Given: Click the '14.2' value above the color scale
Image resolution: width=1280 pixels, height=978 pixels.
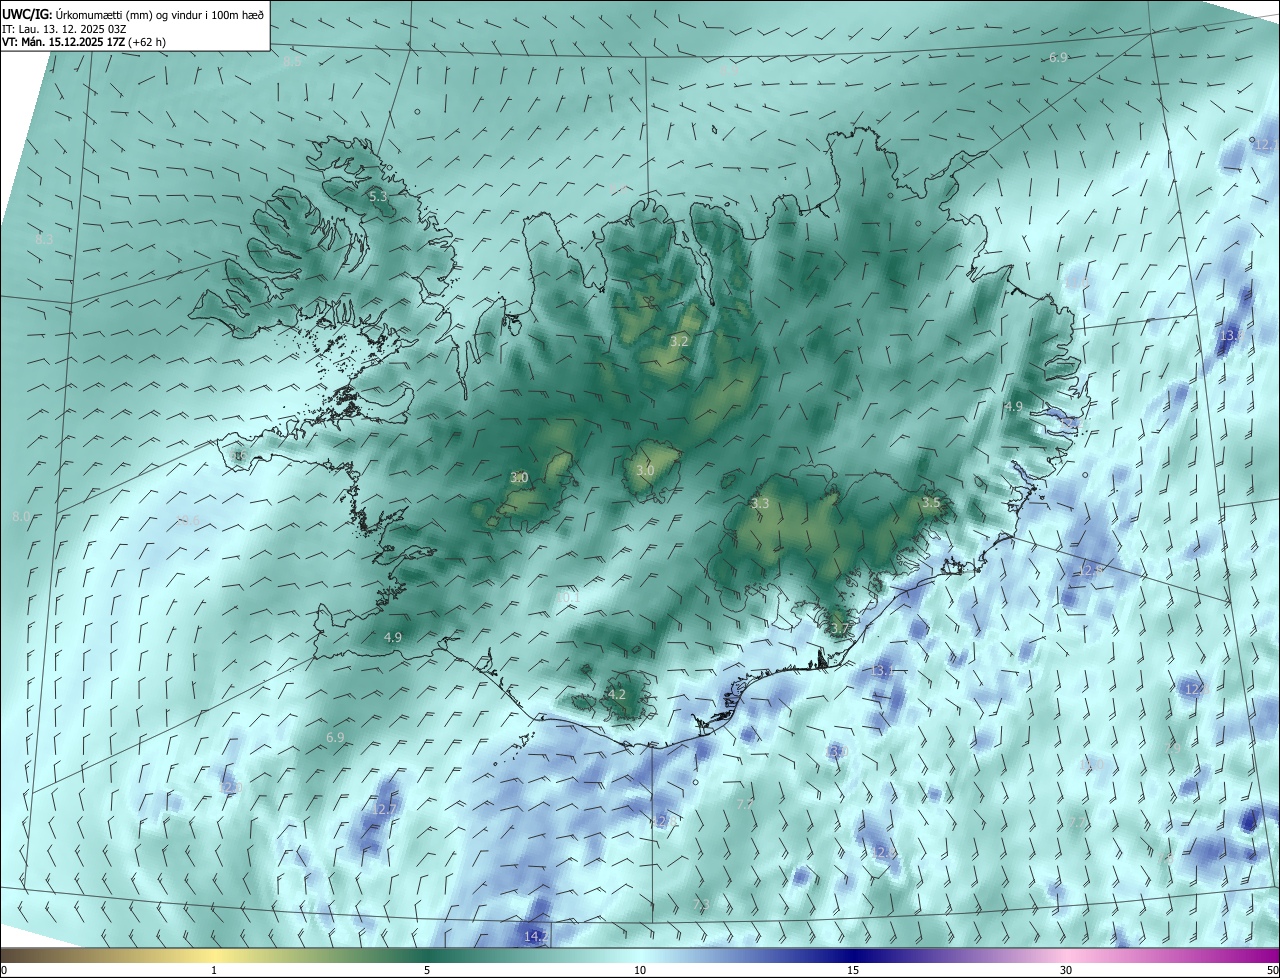Looking at the screenshot, I should (536, 936).
